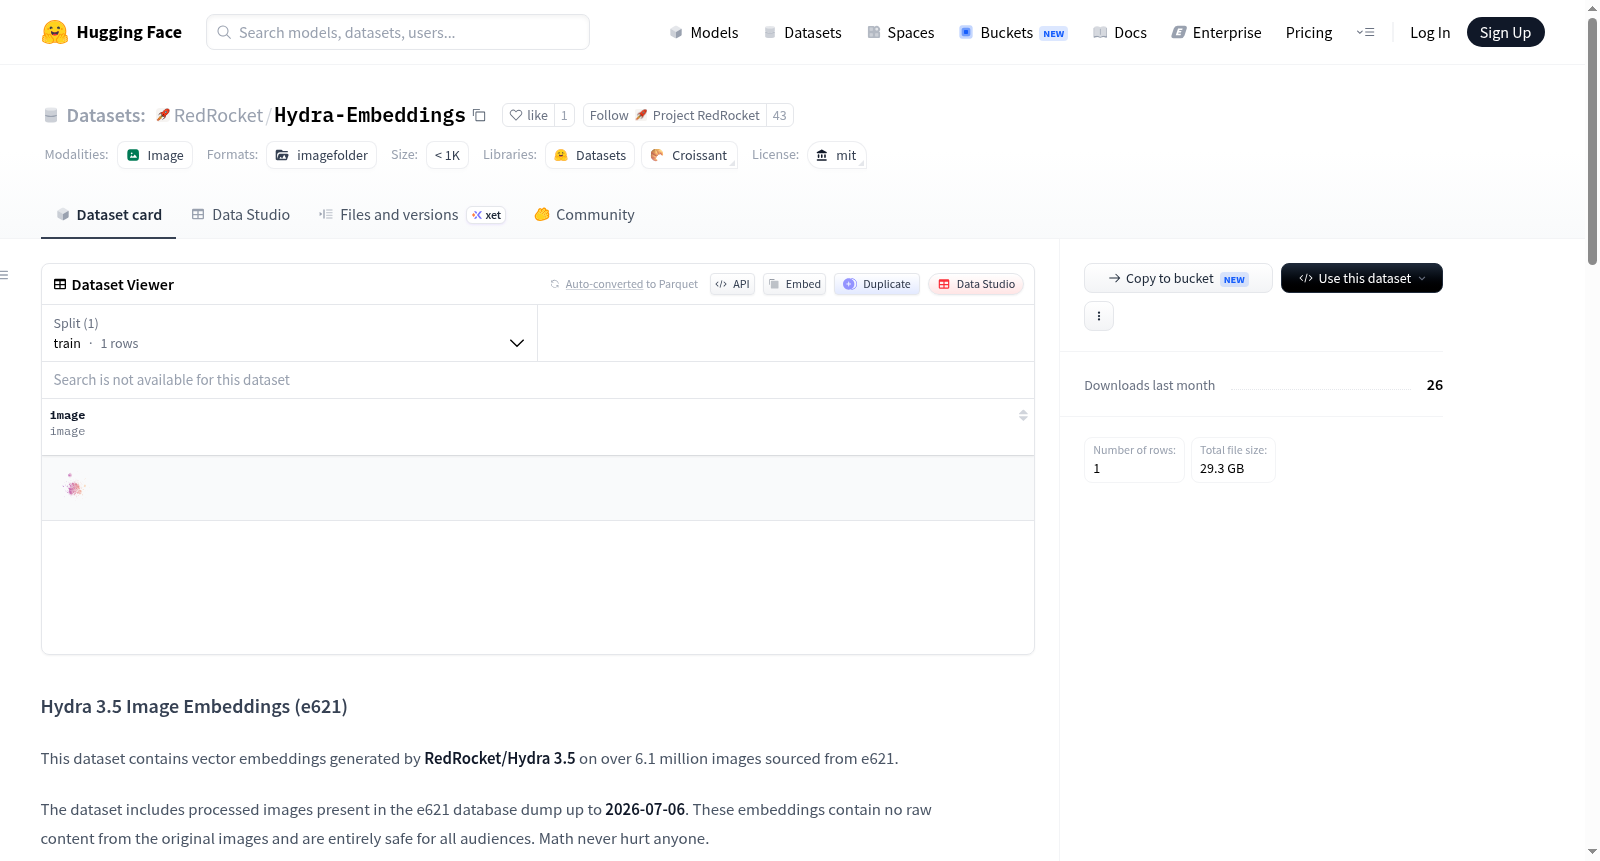View the Pricing page

(x=1309, y=32)
